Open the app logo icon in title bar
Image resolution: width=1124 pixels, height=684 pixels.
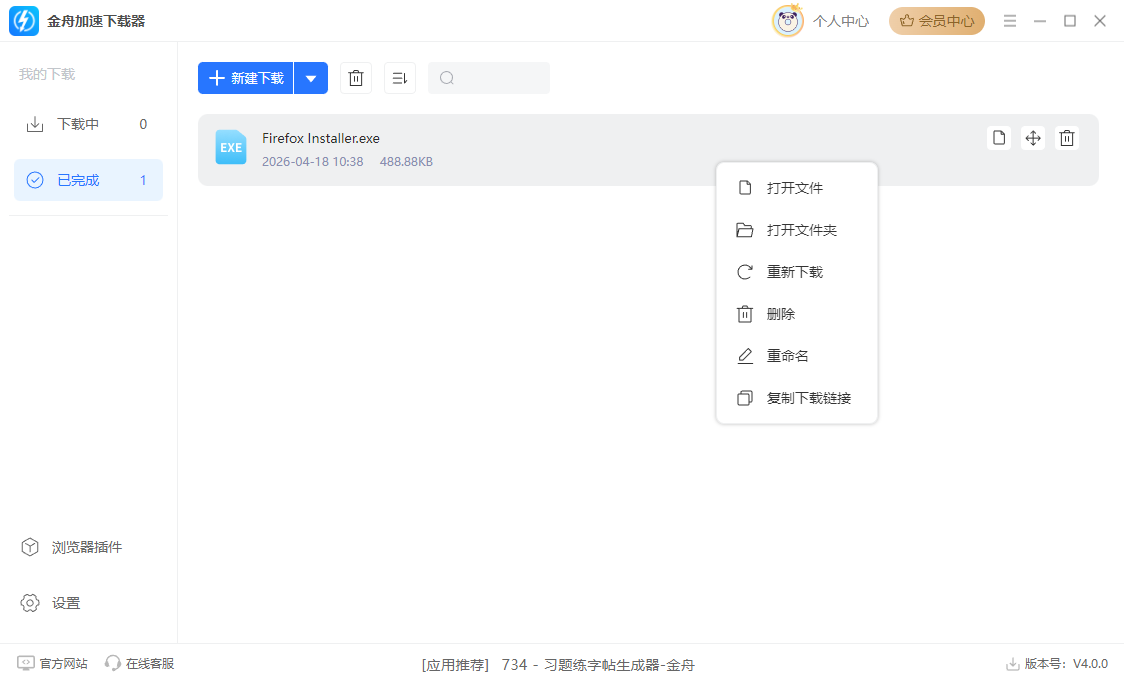(22, 19)
